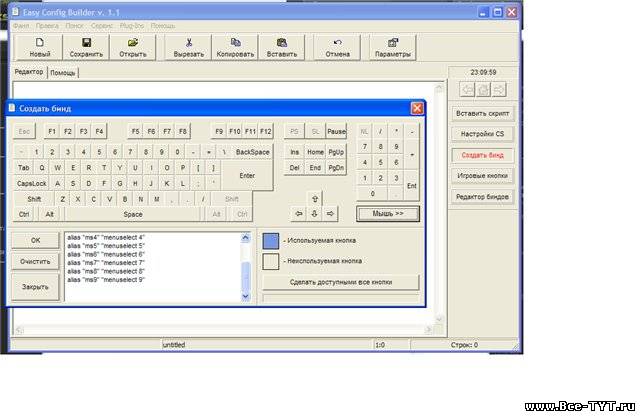Switch to the Редактор tab
Viewport: 640px width, 416px height.
pos(29,72)
